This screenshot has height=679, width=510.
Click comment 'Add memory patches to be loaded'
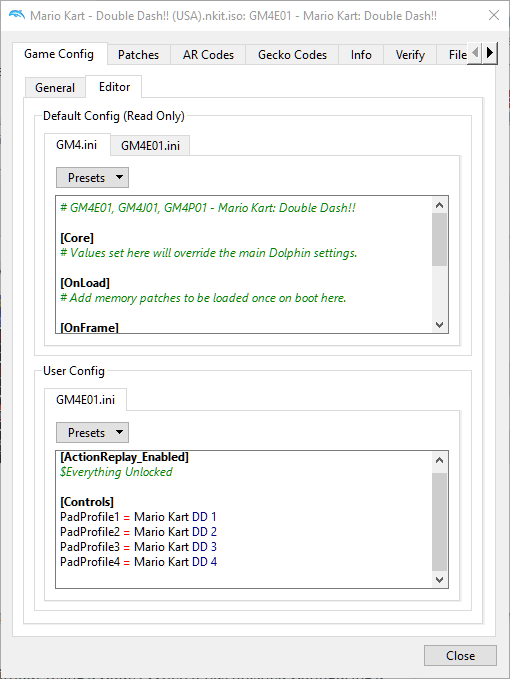point(203,298)
